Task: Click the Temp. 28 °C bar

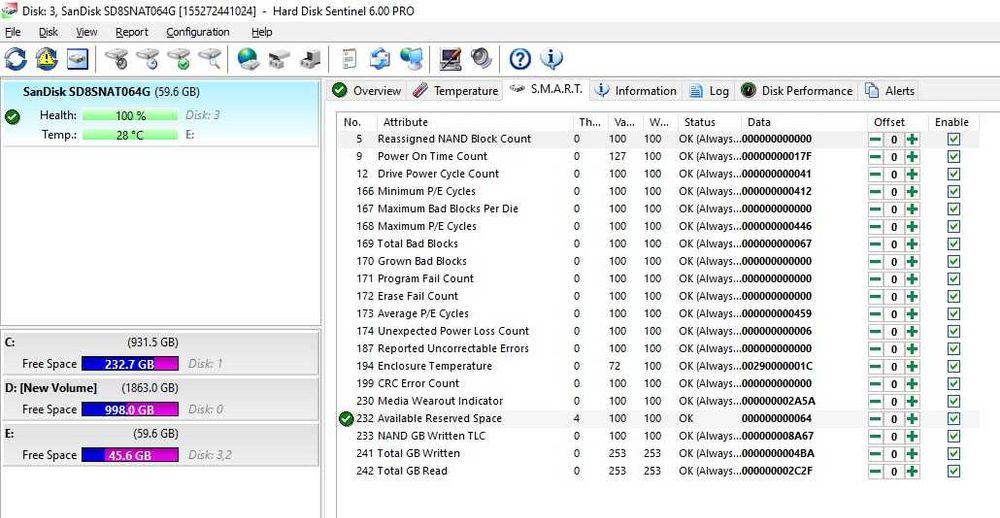Action: pos(130,135)
